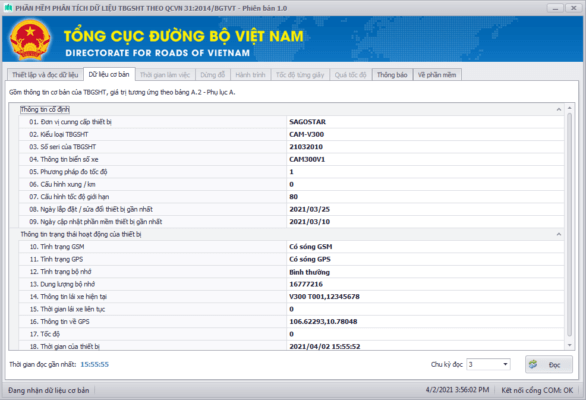Click the date value 2021/03/25
Viewport: 586px width, 400px height.
[x=309, y=209]
